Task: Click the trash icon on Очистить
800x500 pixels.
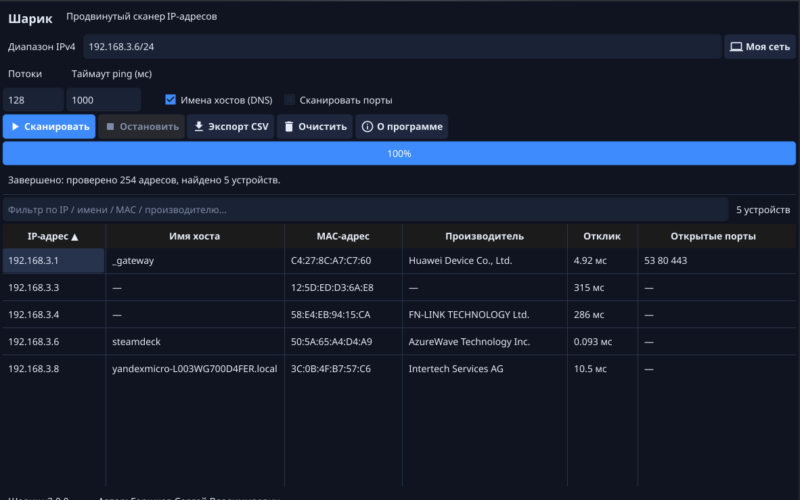Action: point(289,127)
